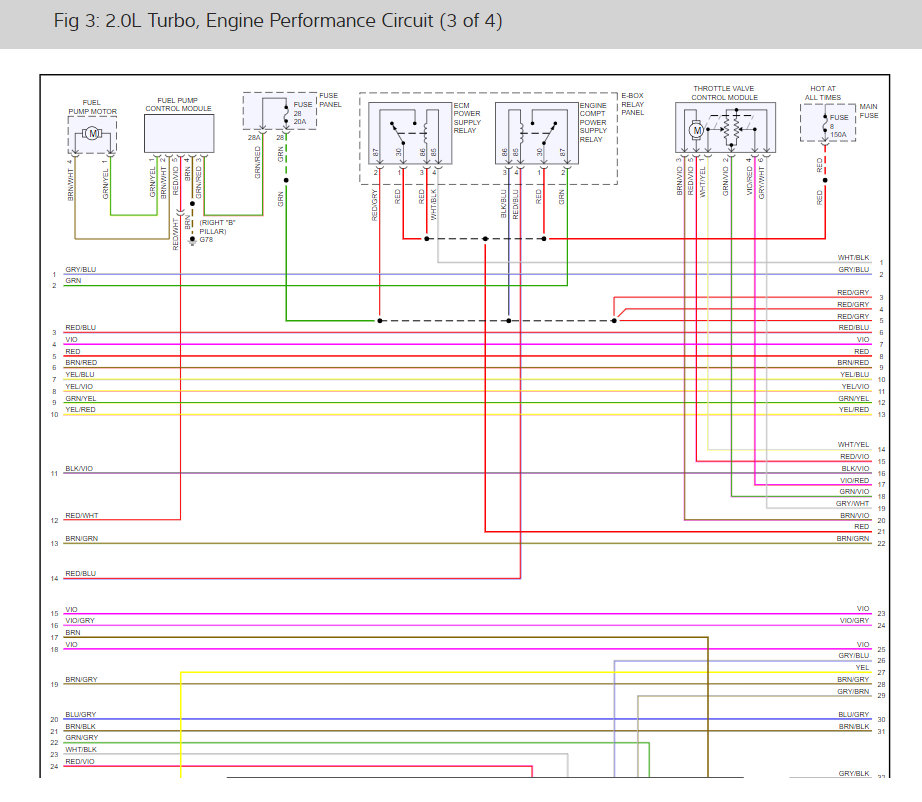Viewport: 922px width, 802px height.
Task: Click the throttle valve potentiometer resistor symbol
Action: pyautogui.click(x=737, y=129)
